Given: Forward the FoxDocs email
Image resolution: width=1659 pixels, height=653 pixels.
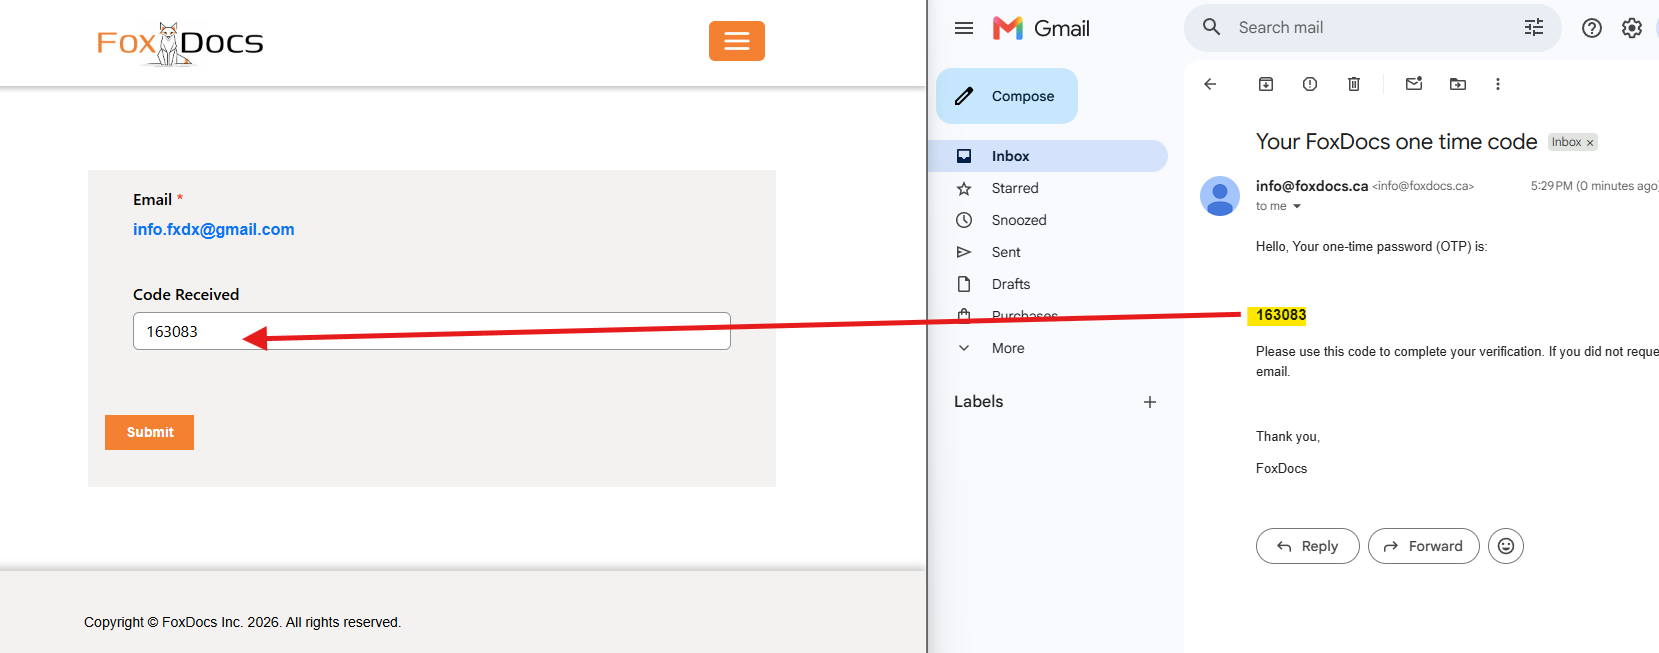Looking at the screenshot, I should pyautogui.click(x=1423, y=546).
